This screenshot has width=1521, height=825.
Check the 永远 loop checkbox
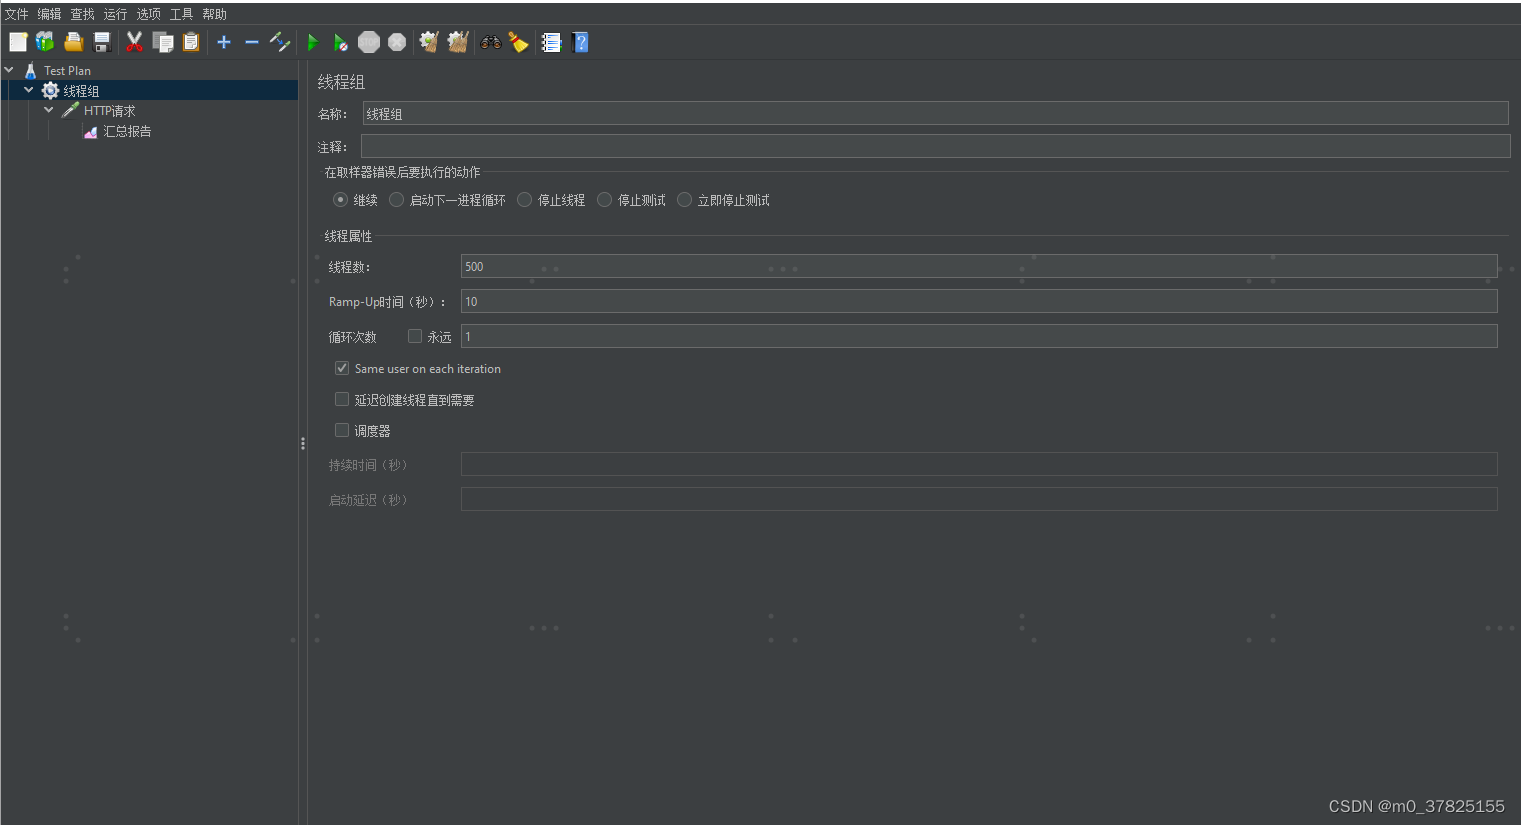coord(414,336)
